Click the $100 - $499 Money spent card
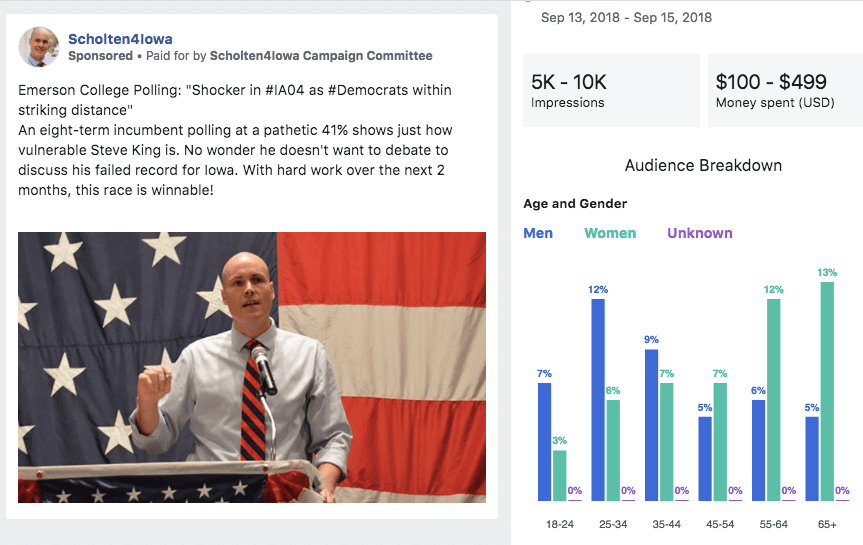The image size is (863, 545). 785,90
